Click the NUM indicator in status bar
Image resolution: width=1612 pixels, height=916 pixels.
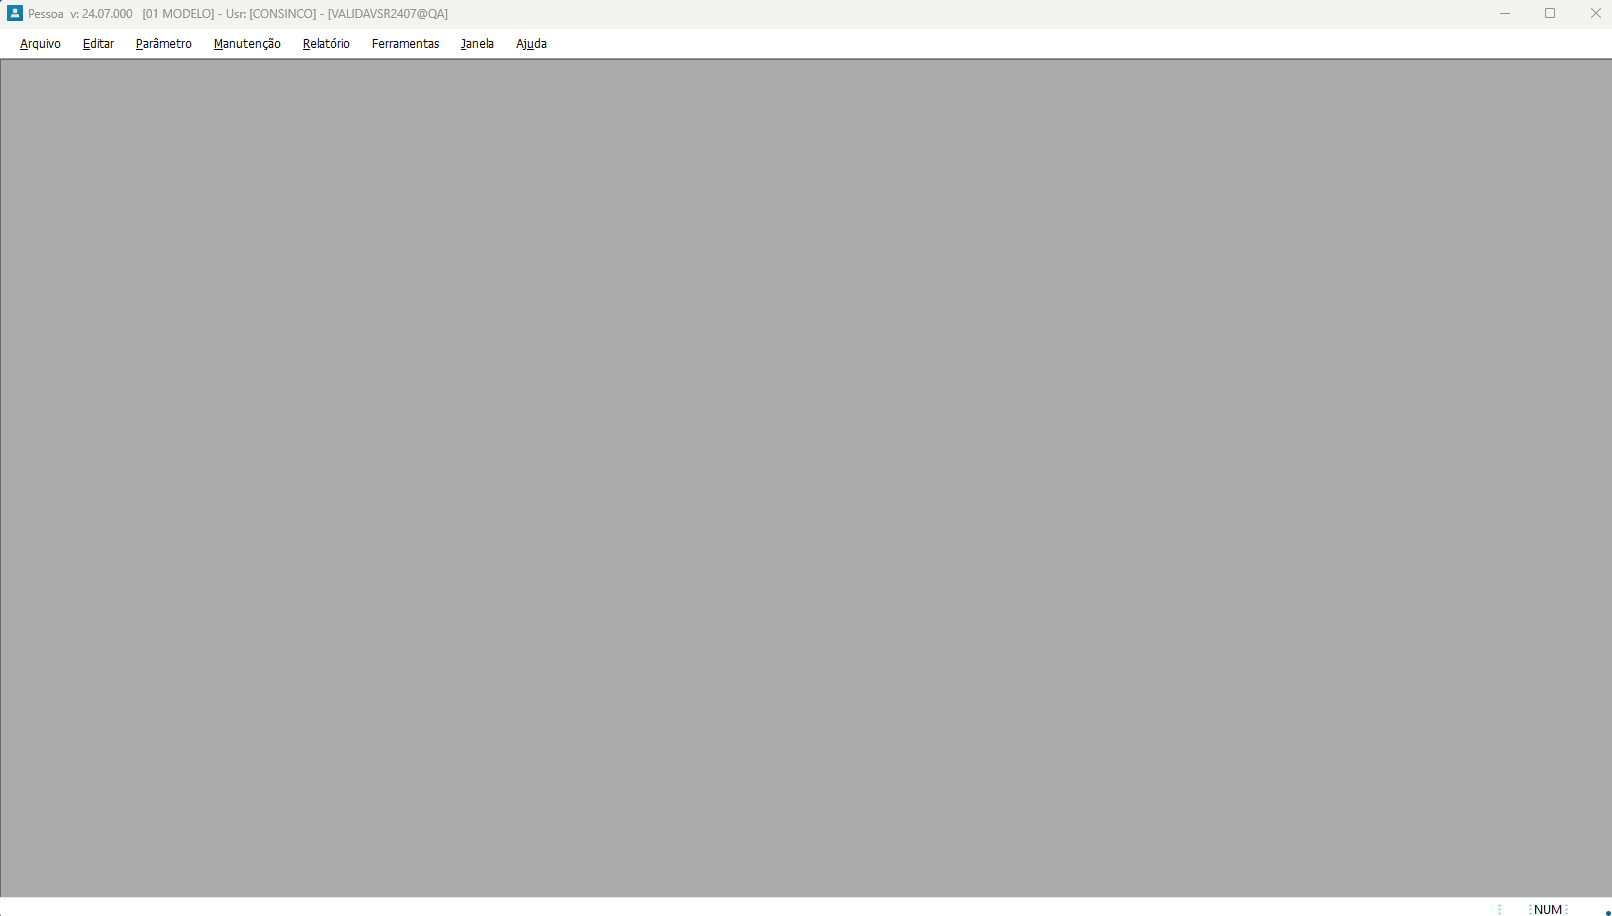1547,909
